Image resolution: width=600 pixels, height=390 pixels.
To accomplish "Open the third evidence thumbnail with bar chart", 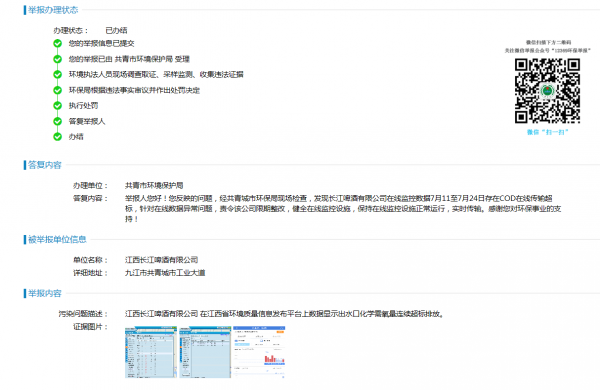I will [259, 352].
